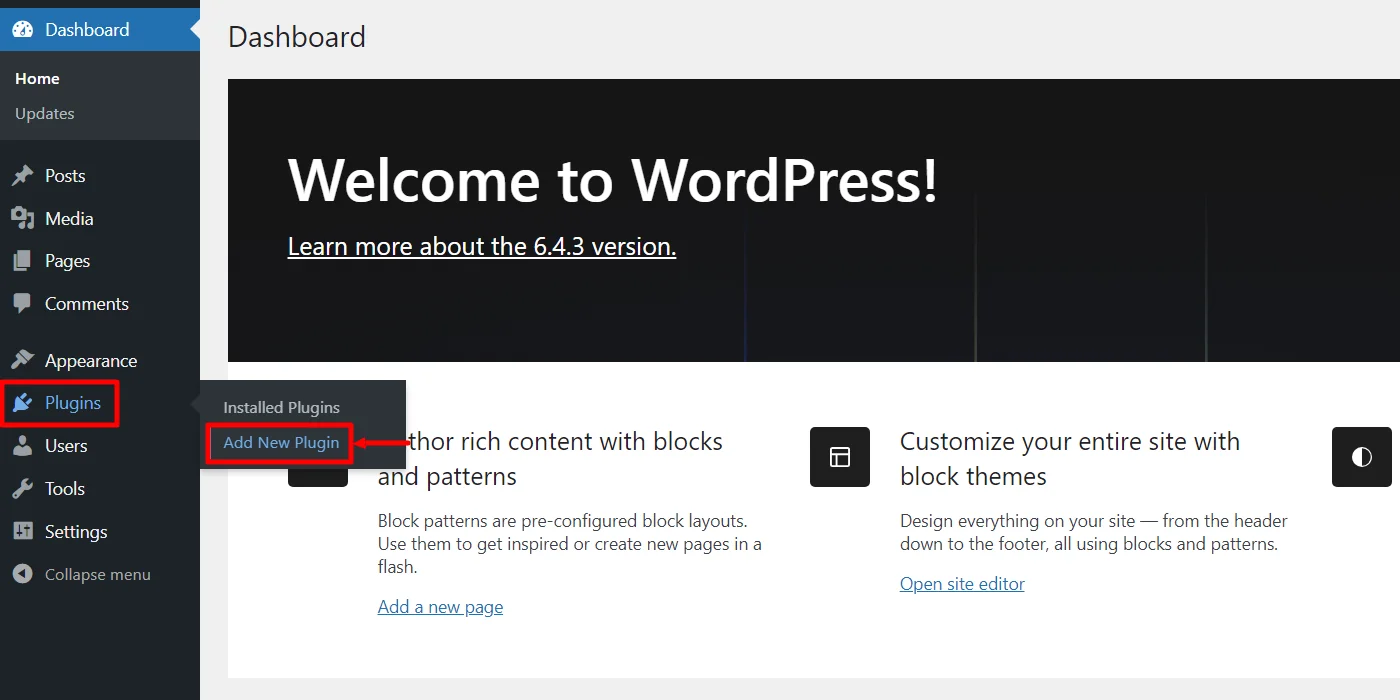This screenshot has width=1400, height=700.
Task: Open the Settings menu label
Action: (76, 532)
